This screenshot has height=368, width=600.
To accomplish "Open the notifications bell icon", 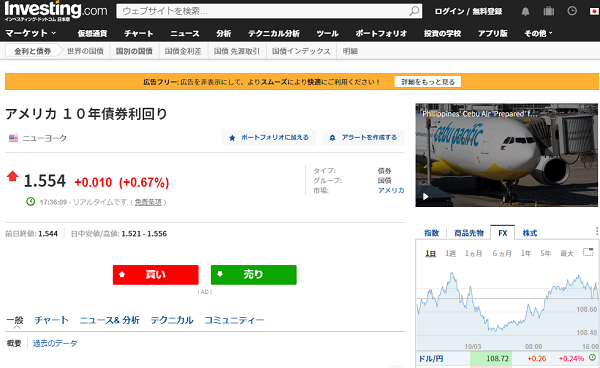I will coord(525,11).
